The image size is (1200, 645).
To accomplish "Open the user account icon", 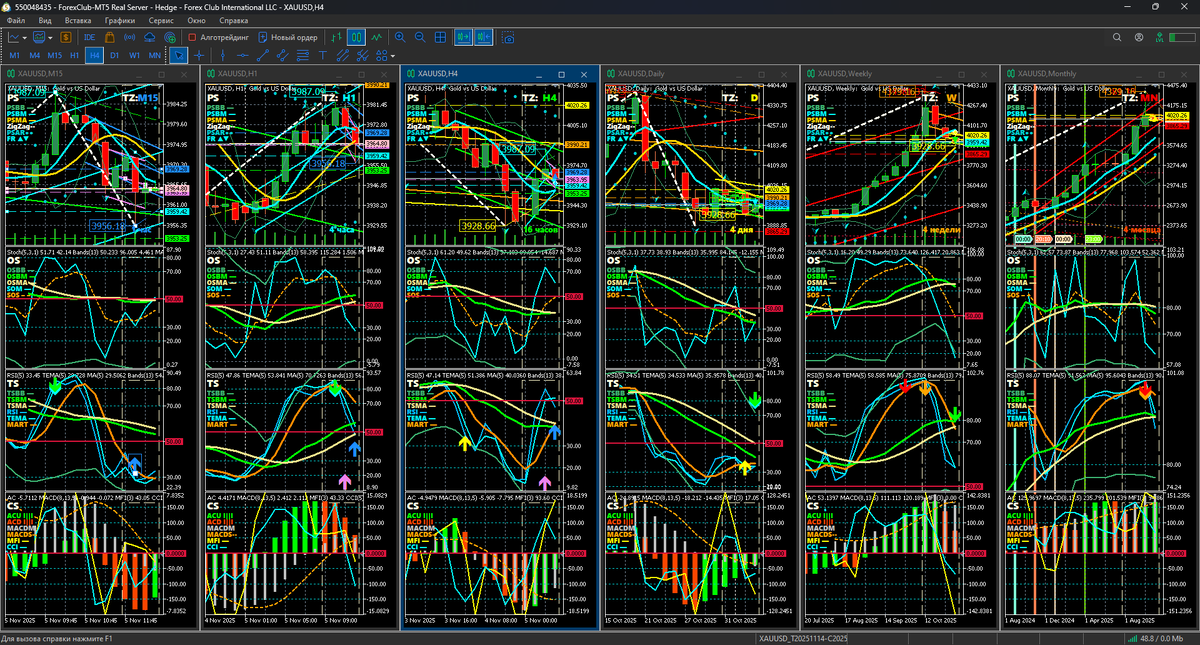I will [1140, 37].
